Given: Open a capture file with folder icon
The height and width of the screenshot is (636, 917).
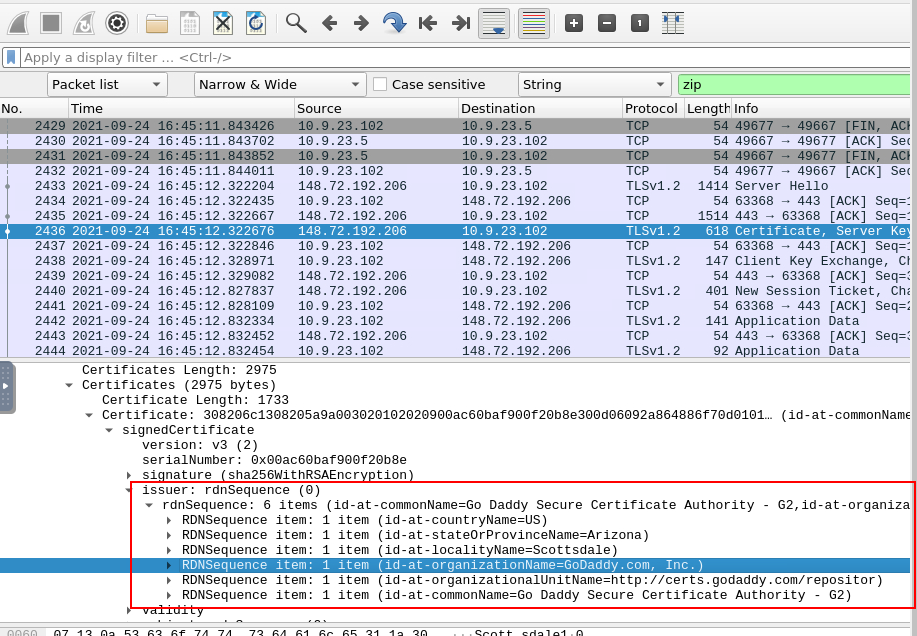Looking at the screenshot, I should coord(157,22).
